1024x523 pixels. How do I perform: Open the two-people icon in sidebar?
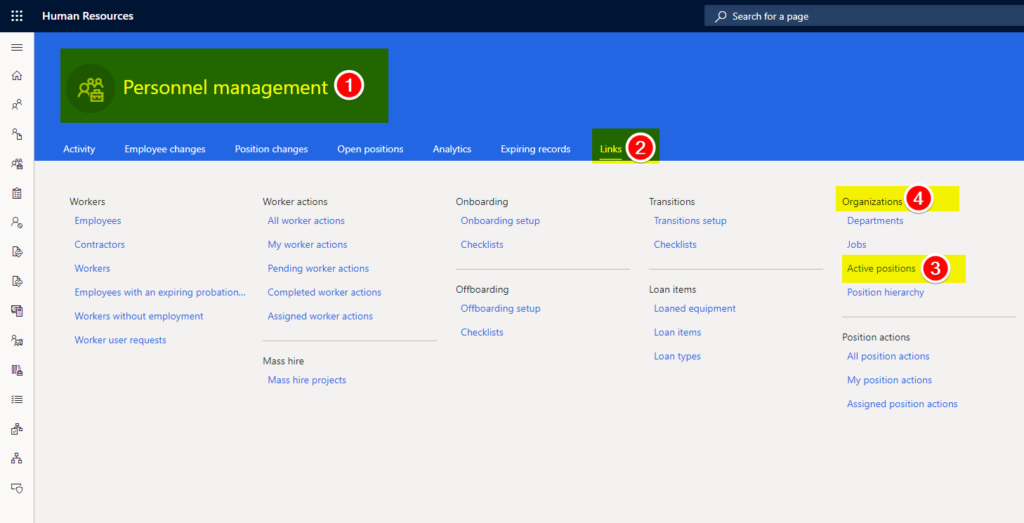click(17, 104)
